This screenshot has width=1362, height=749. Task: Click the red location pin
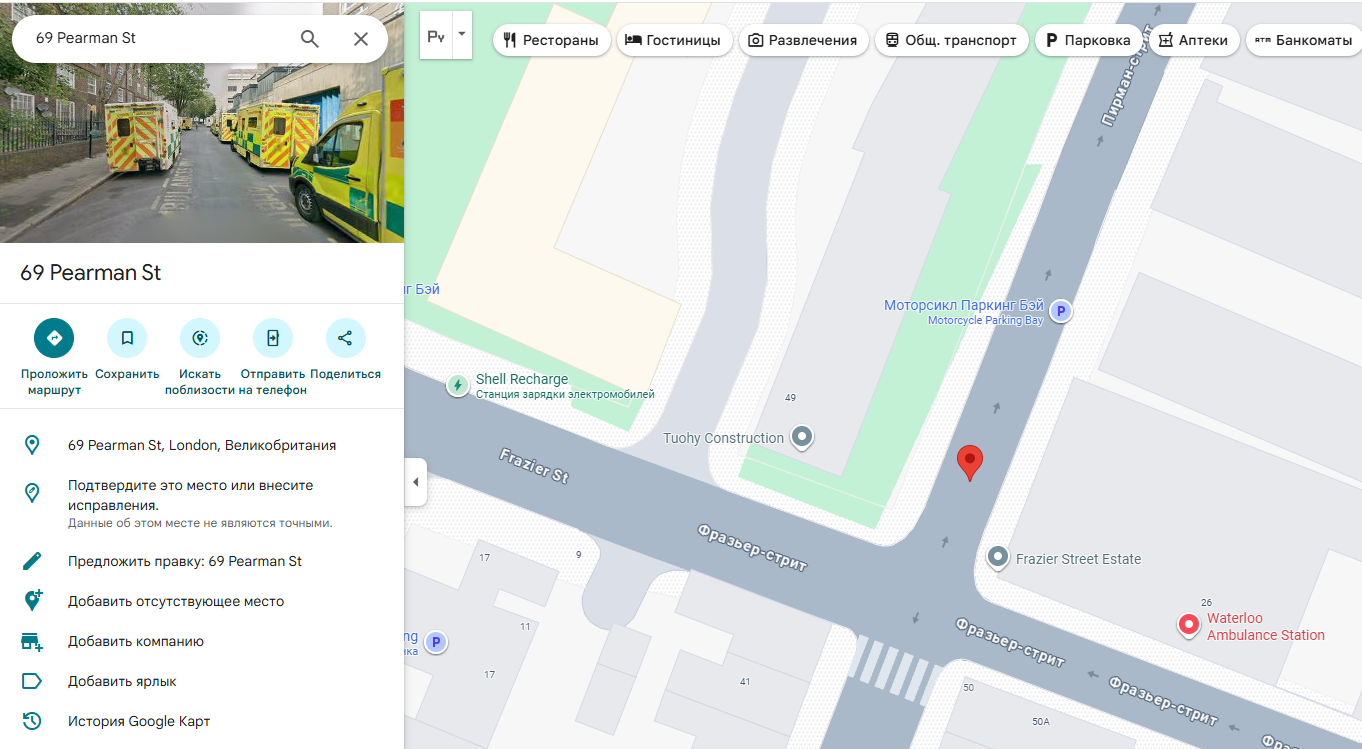[970, 463]
